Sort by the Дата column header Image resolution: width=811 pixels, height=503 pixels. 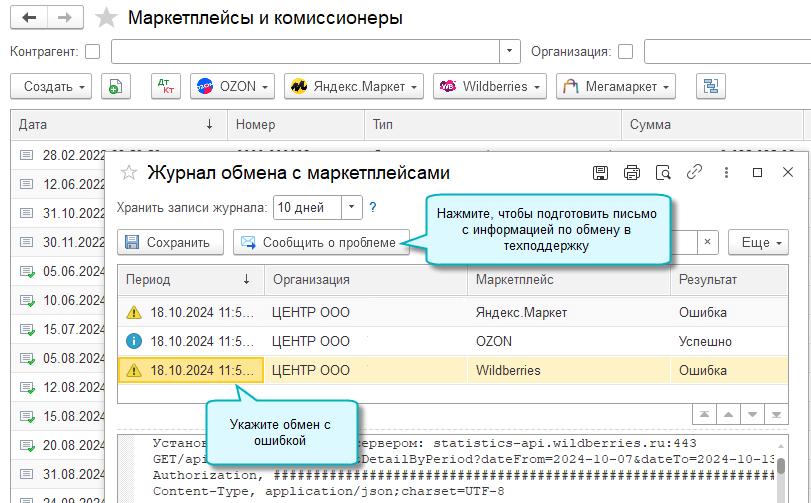119,125
